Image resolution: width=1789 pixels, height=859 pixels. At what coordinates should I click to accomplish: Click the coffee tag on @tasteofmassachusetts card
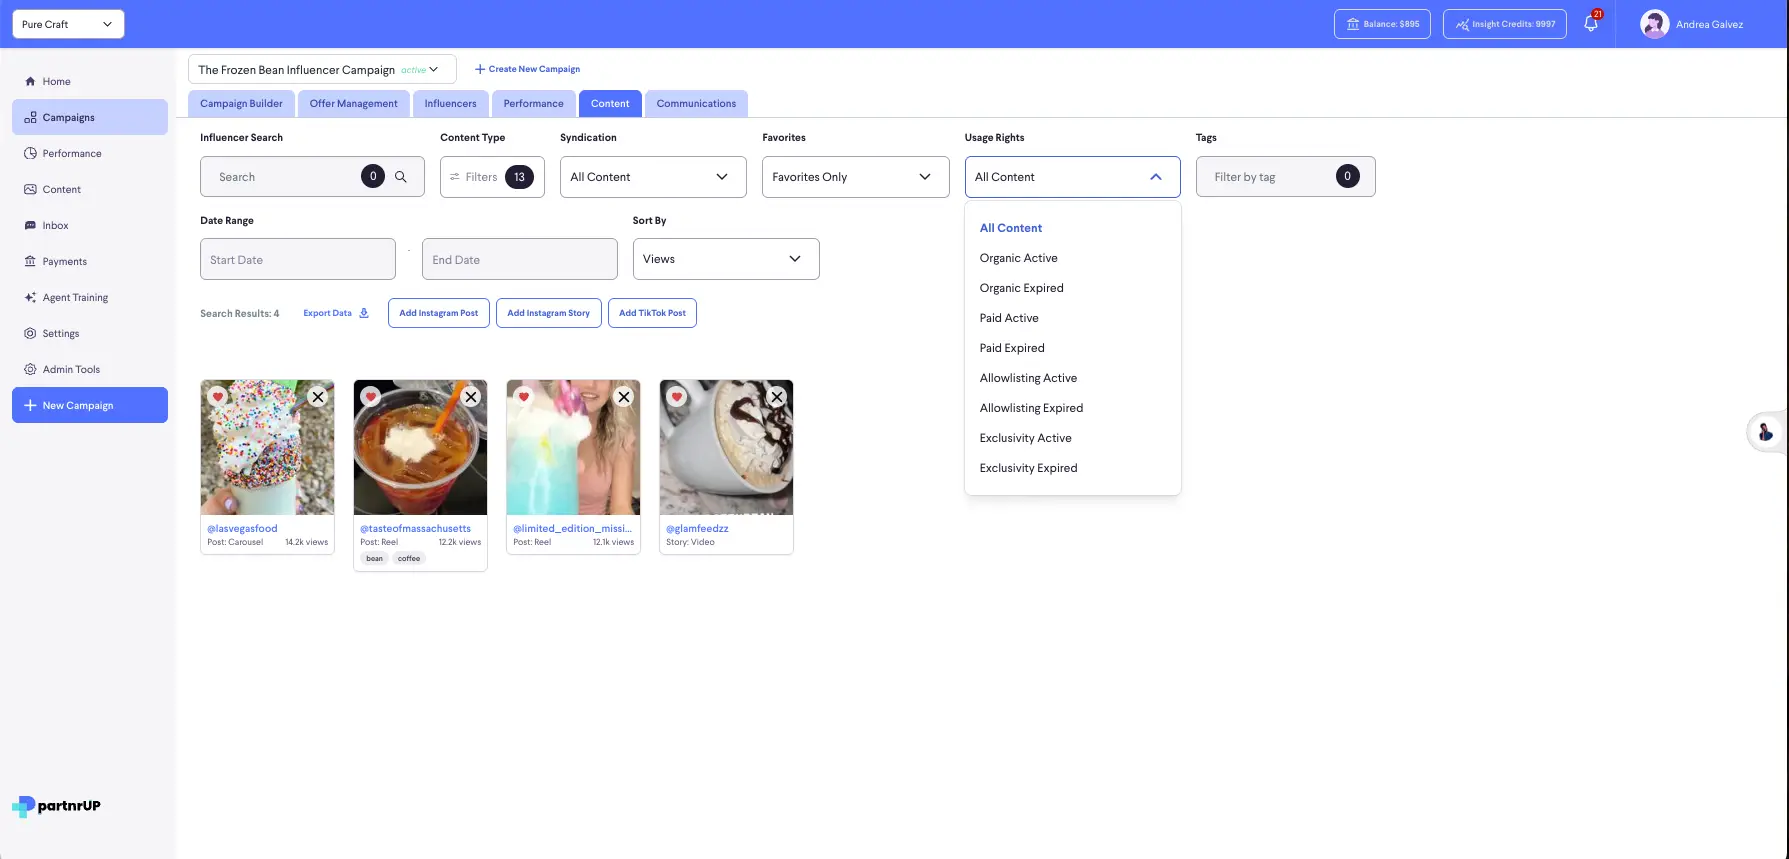coord(409,559)
